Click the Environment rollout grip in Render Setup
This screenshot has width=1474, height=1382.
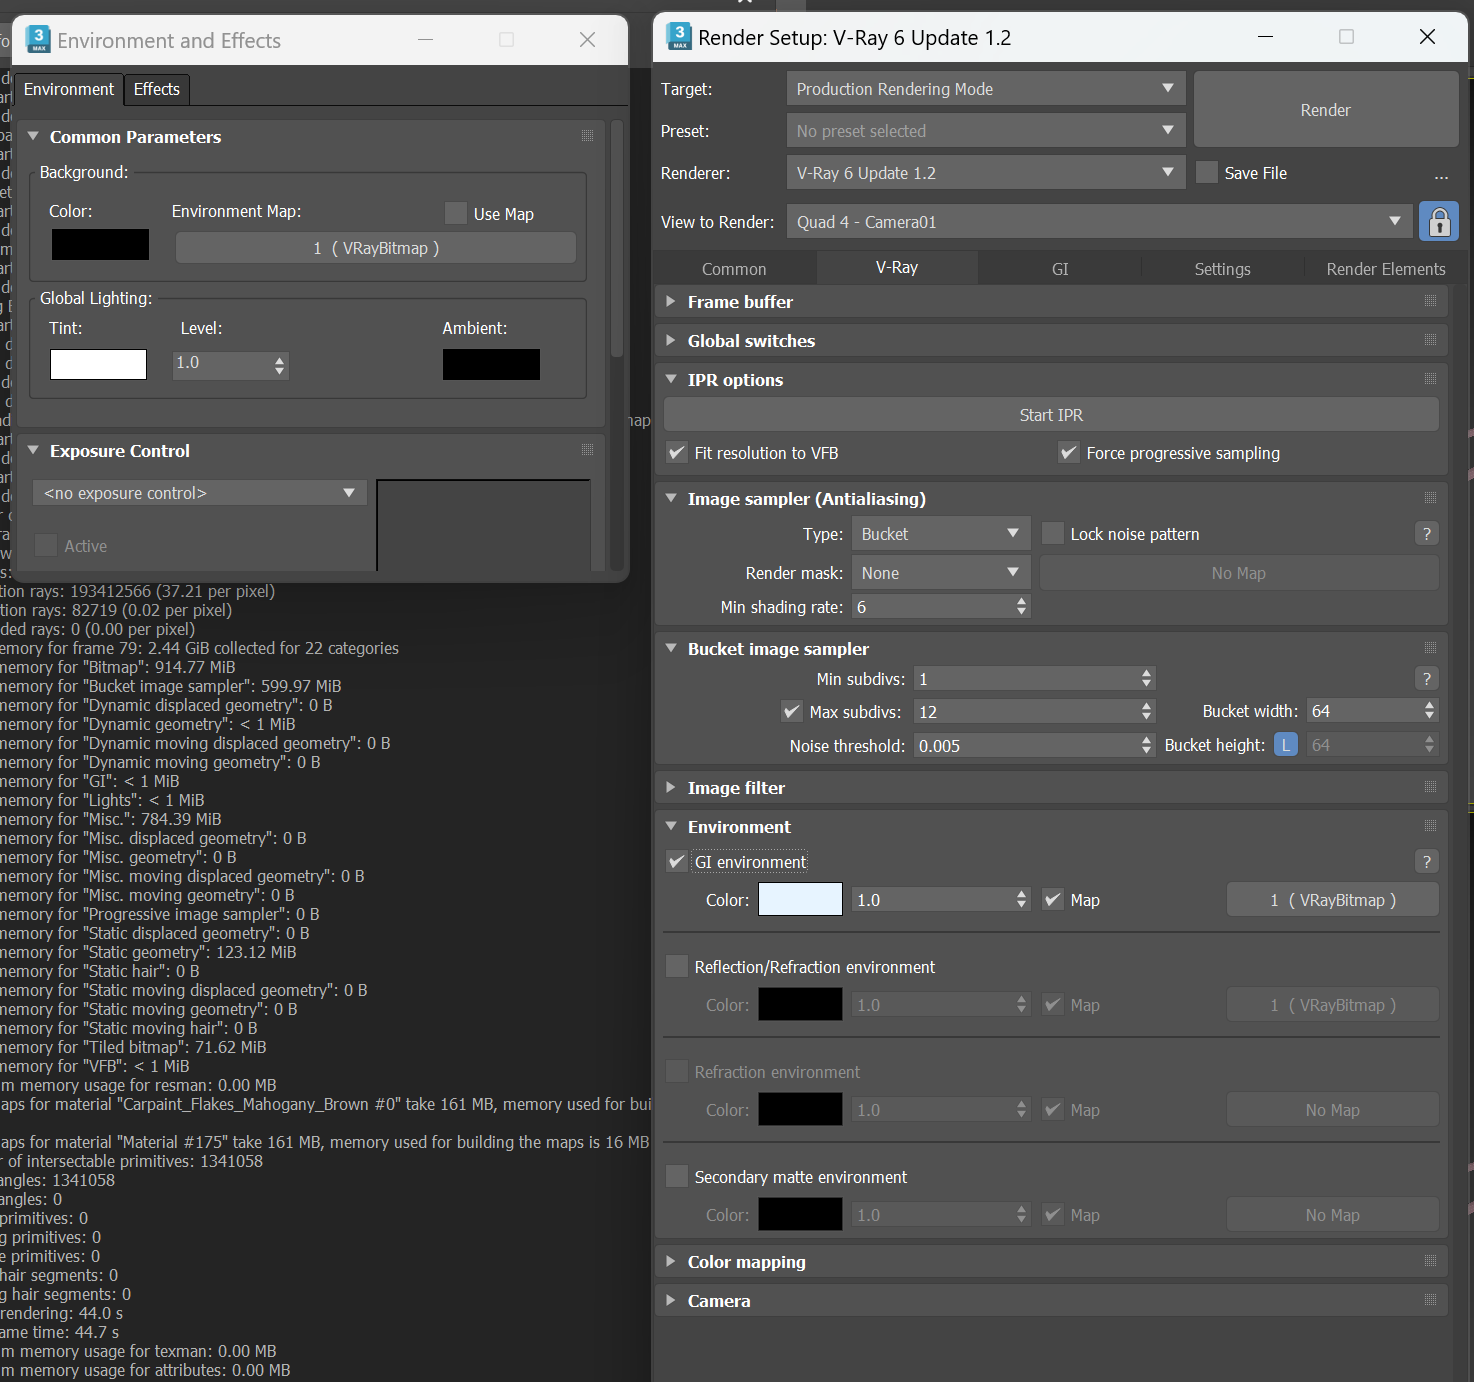1430,826
